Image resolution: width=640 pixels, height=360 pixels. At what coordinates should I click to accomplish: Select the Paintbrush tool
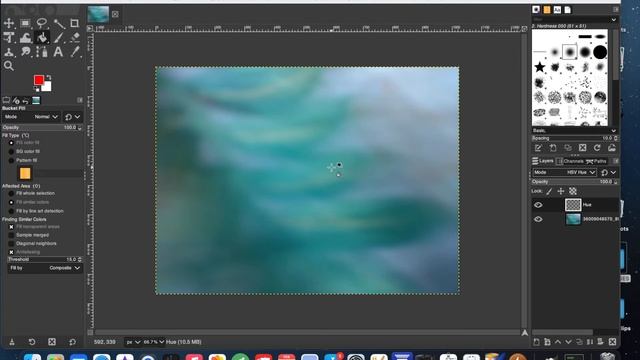click(x=58, y=38)
